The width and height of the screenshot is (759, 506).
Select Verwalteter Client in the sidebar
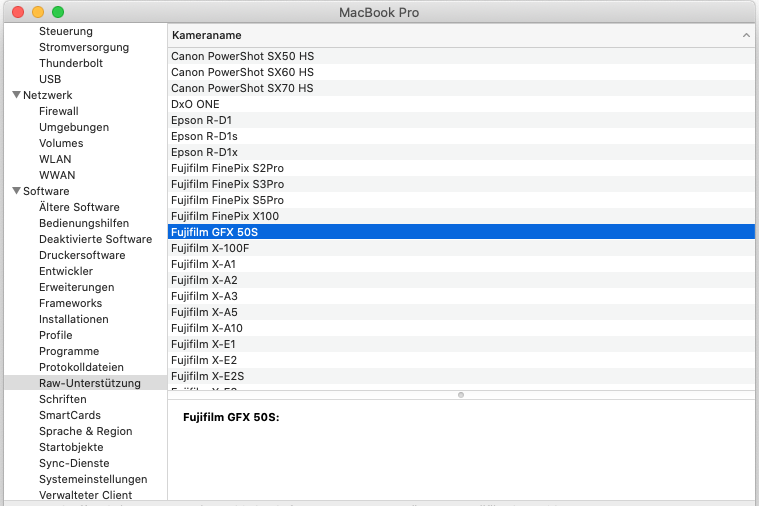(86, 494)
